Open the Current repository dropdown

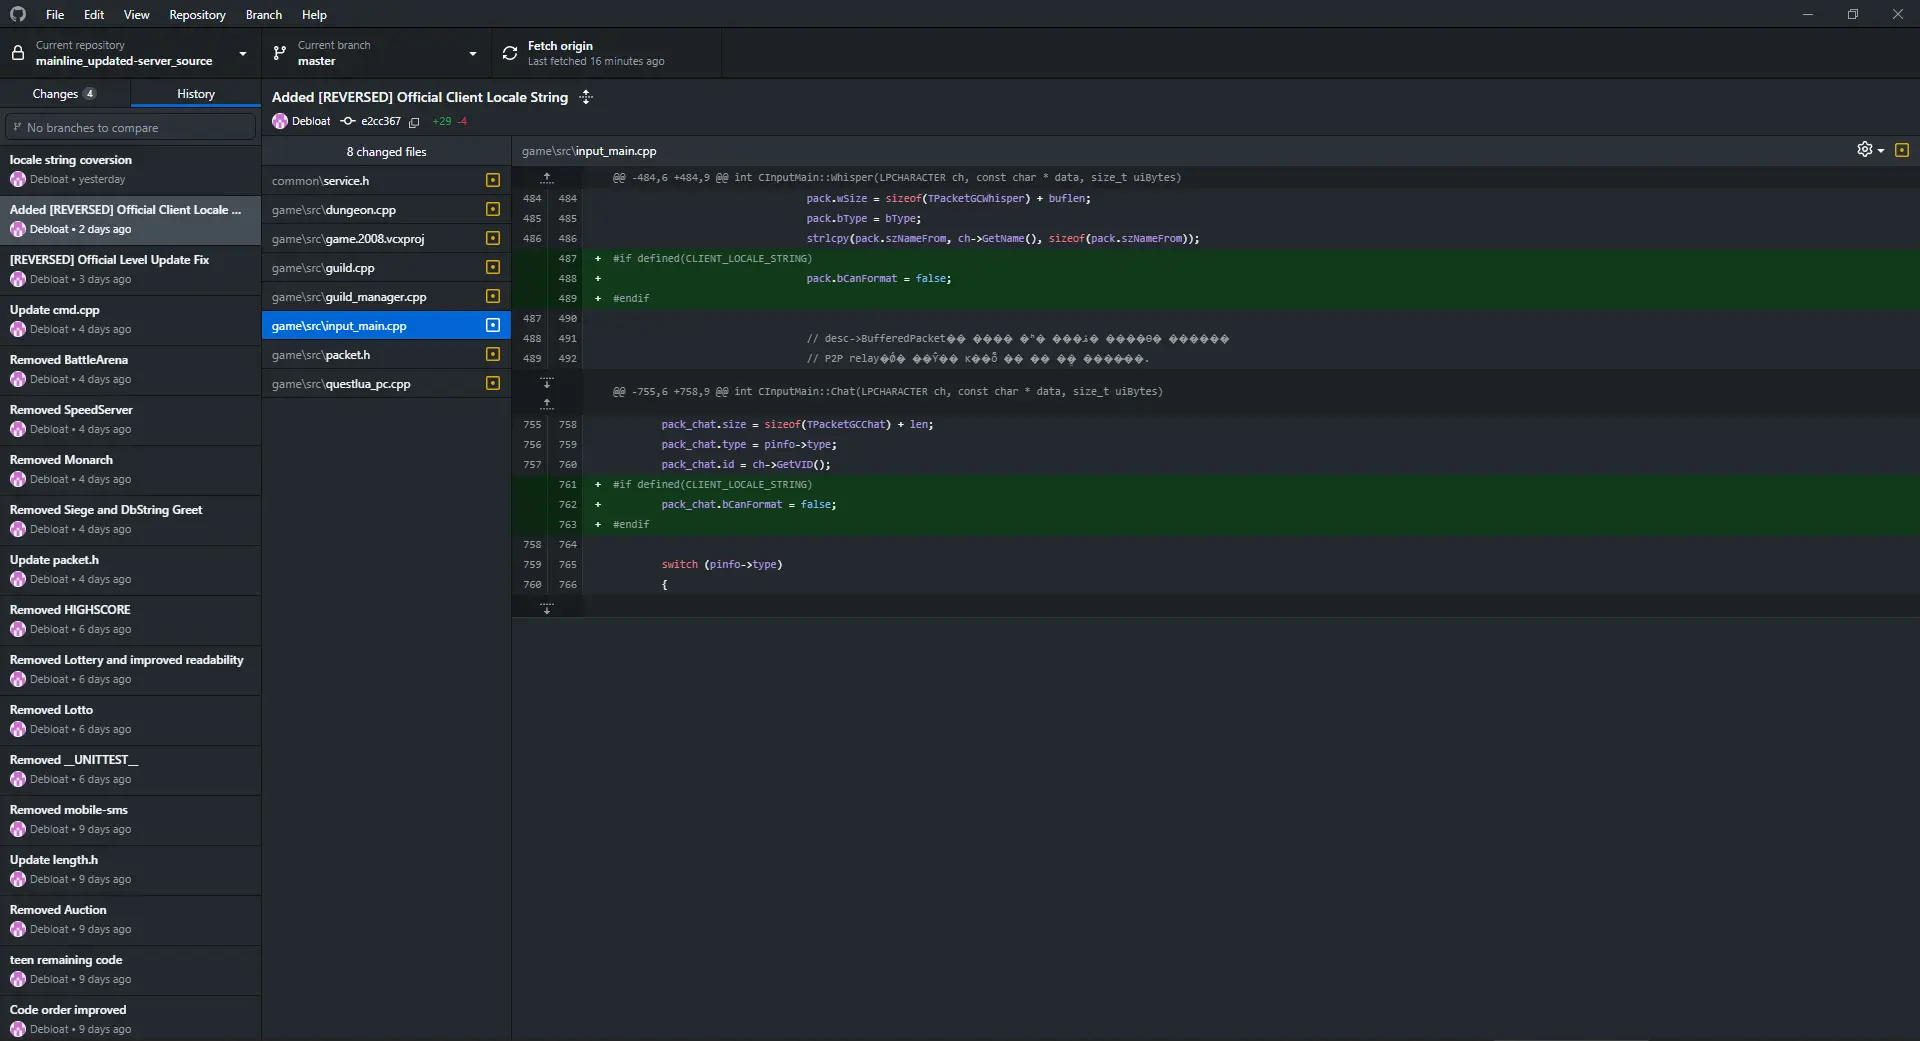(130, 53)
